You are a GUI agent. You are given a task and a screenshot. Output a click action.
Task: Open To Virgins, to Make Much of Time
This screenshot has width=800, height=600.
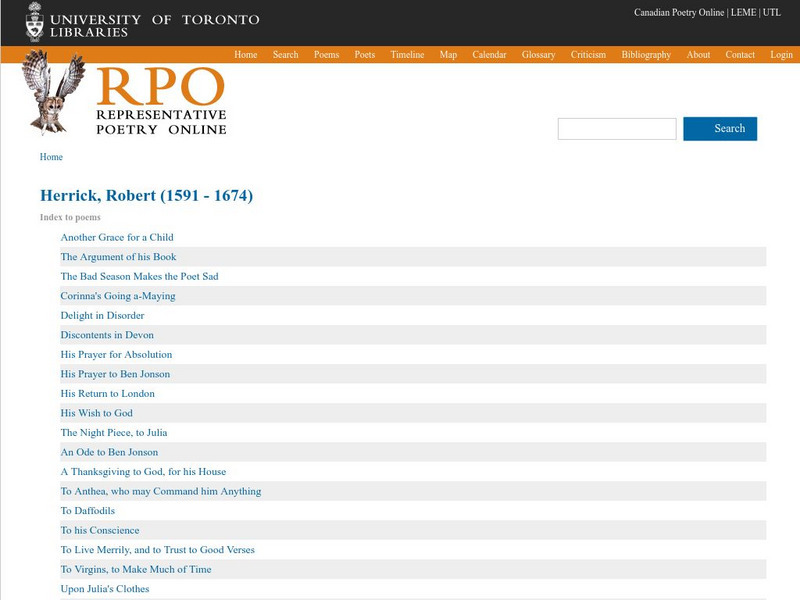click(x=136, y=569)
